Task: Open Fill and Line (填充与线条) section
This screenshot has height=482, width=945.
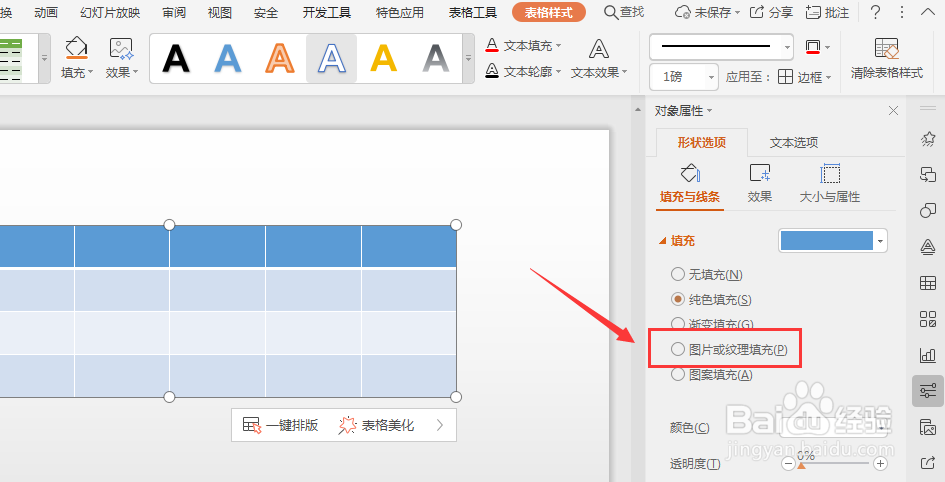Action: 689,184
